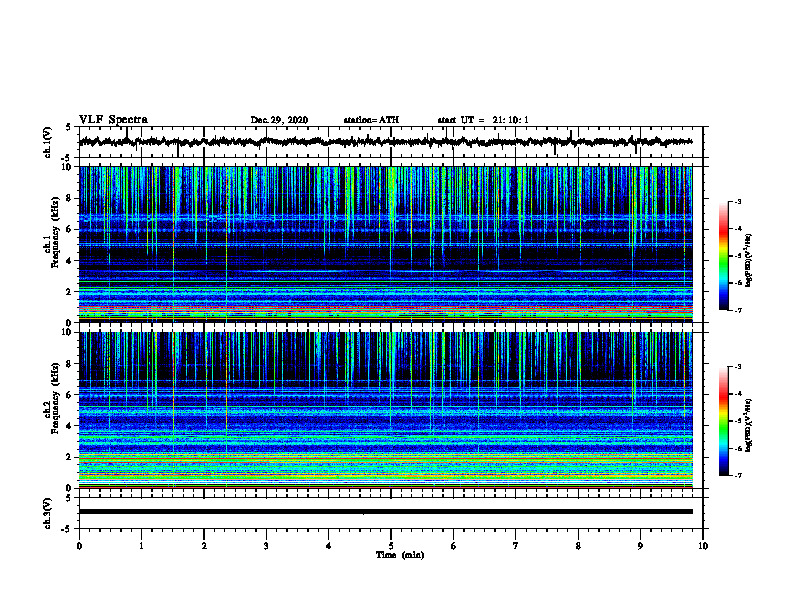Click the "-3" label on ch.1 colorbar
This screenshot has width=792, height=612.
point(738,201)
